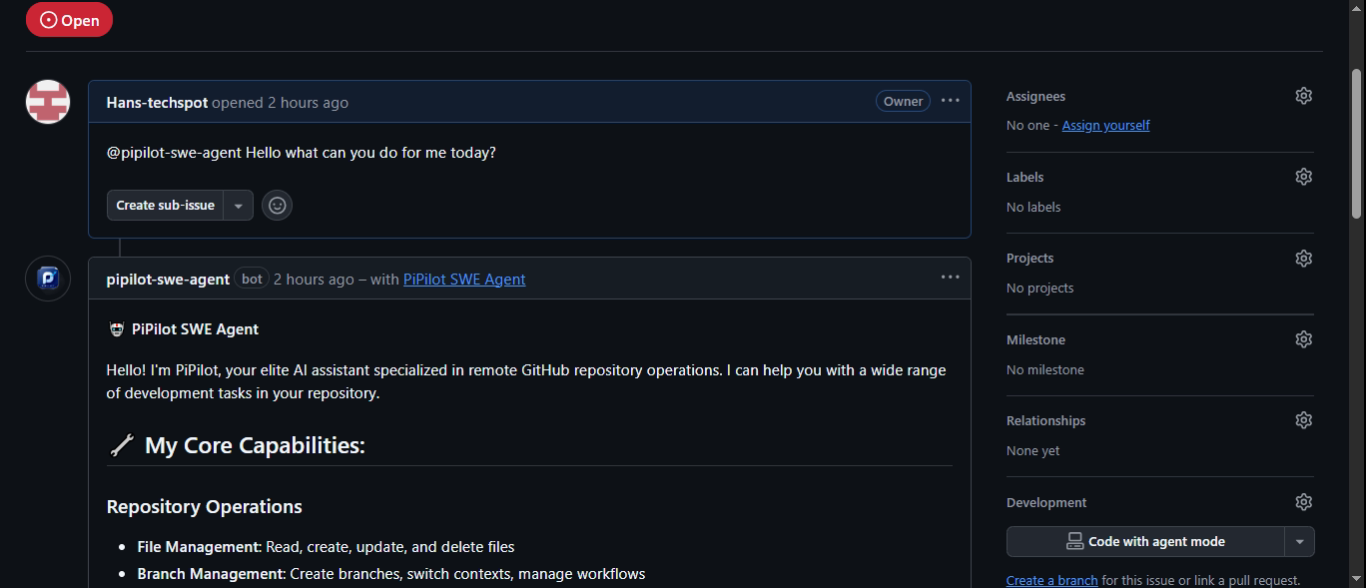Open the Projects gear settings
This screenshot has height=588, width=1366.
(x=1303, y=258)
